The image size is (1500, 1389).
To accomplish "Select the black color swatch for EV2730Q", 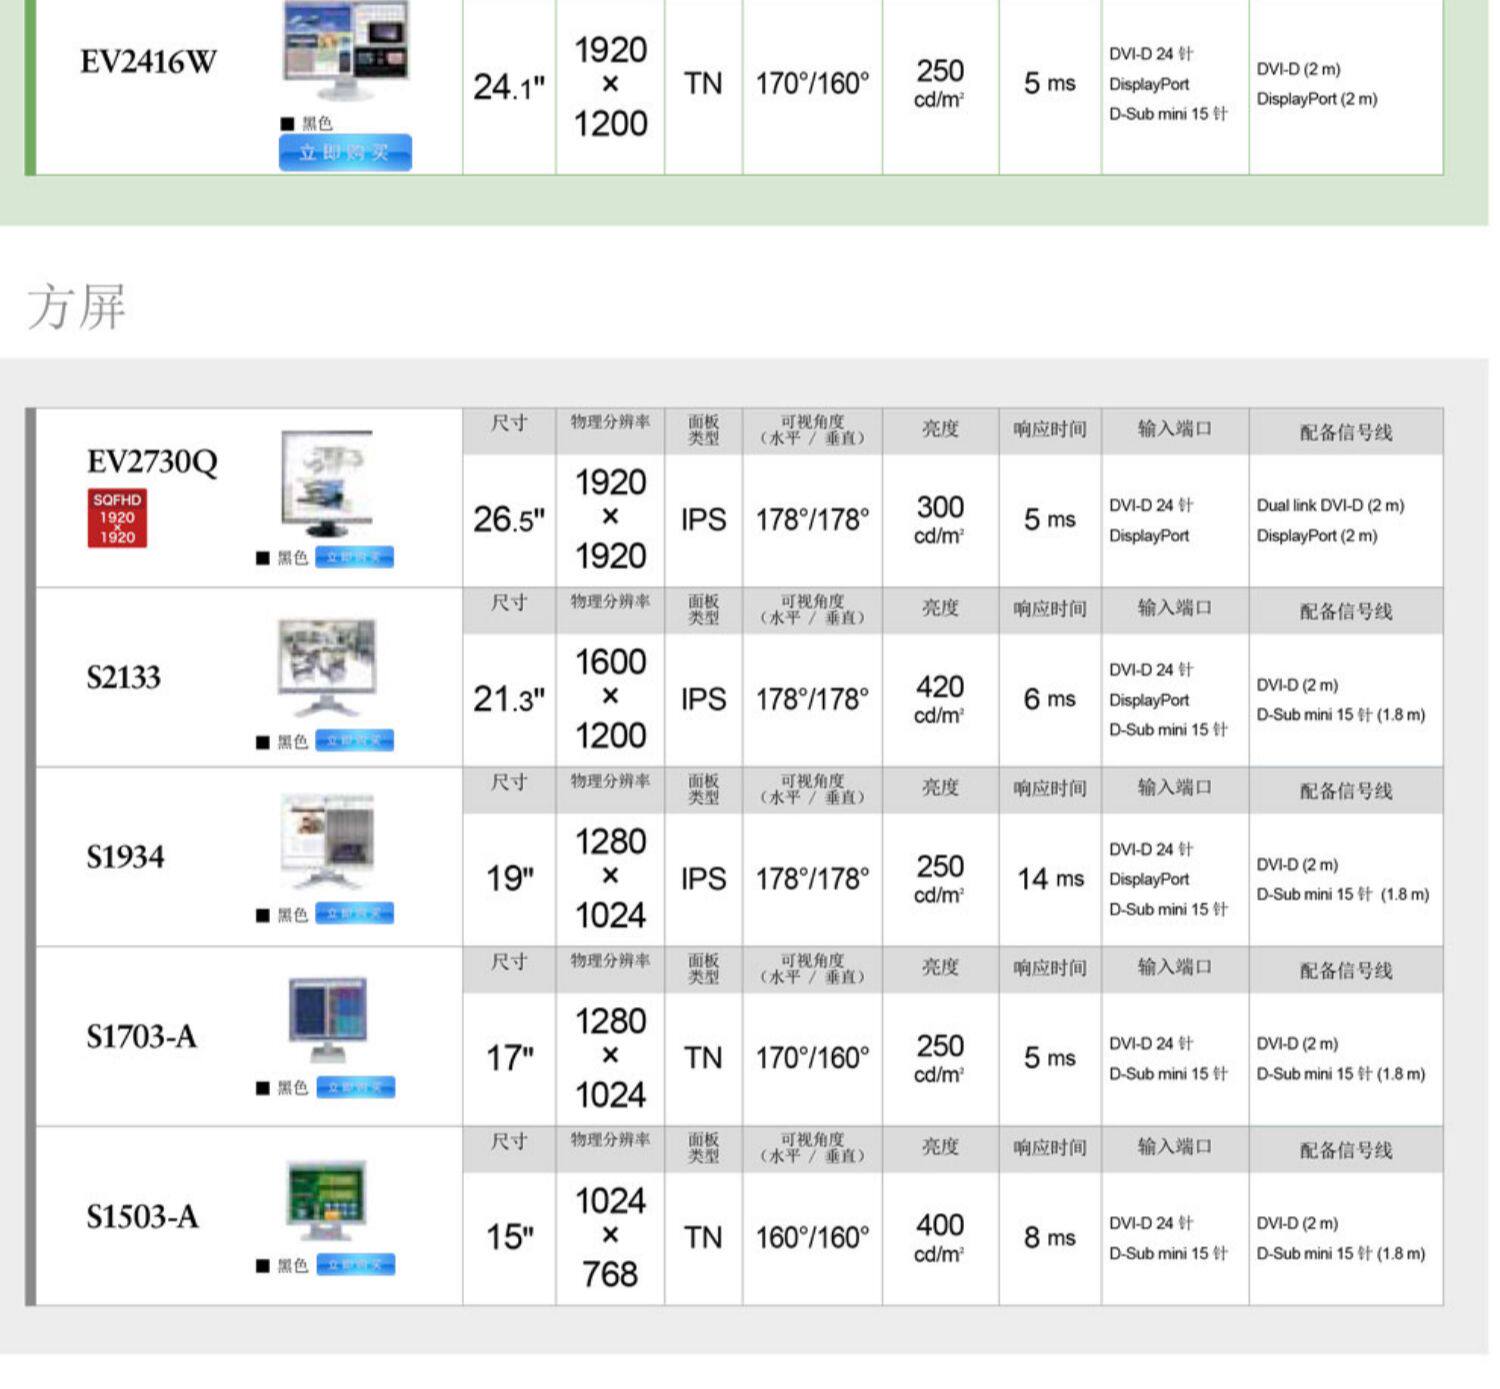I will tap(263, 558).
